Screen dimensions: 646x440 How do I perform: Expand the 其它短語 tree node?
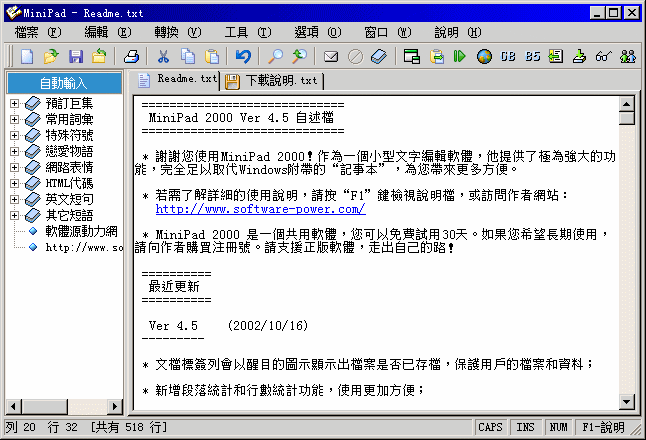14,215
